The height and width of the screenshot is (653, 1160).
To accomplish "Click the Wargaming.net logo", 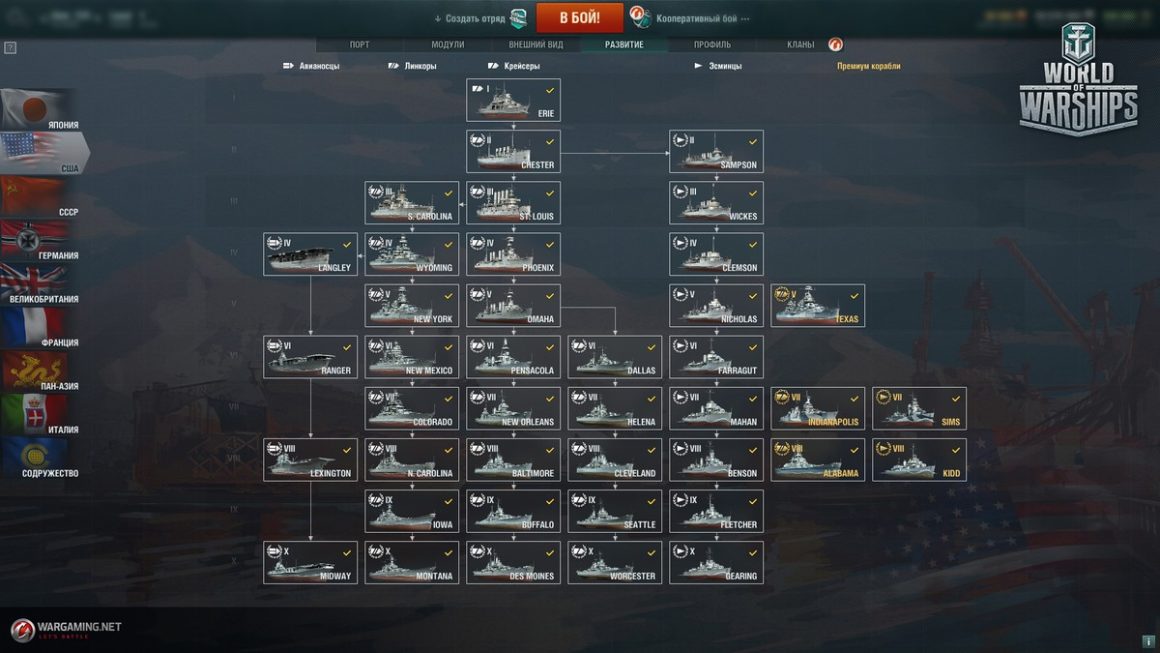I will [66, 629].
